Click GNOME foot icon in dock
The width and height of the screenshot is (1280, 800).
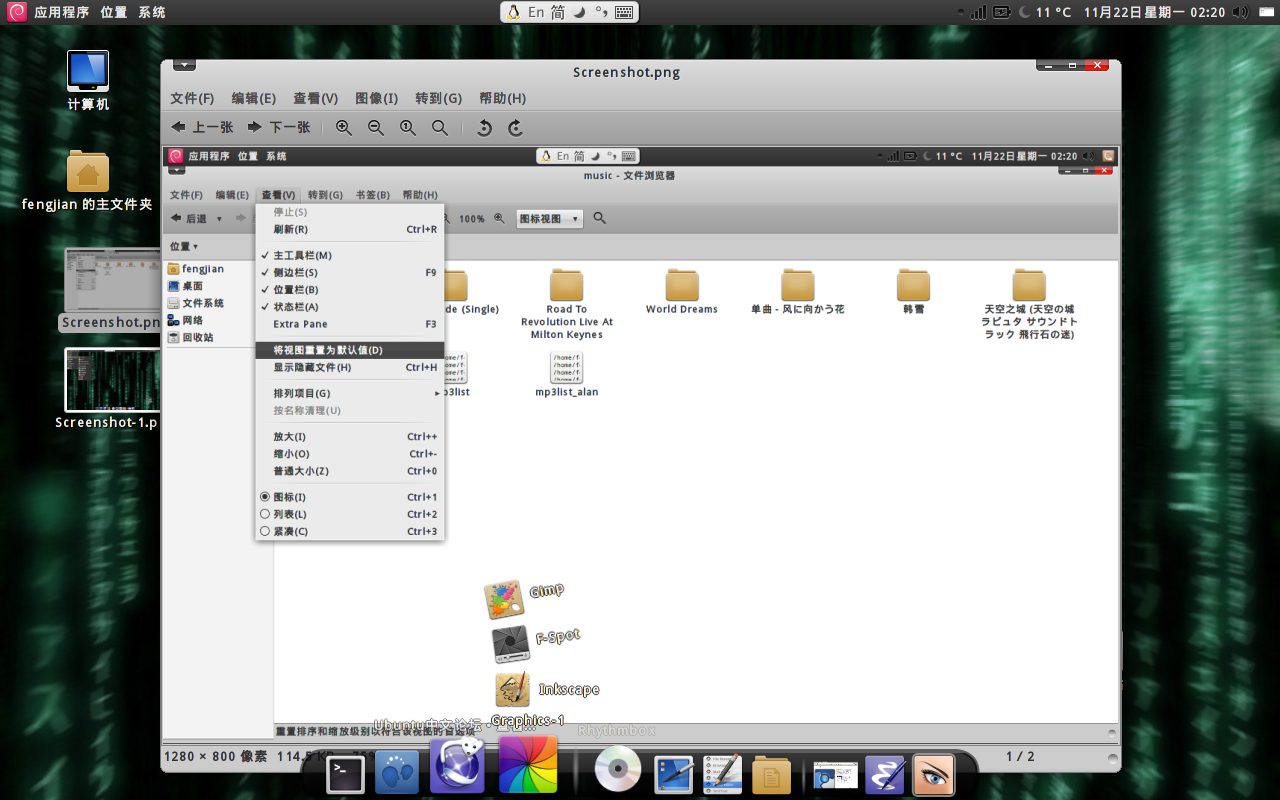[x=397, y=773]
